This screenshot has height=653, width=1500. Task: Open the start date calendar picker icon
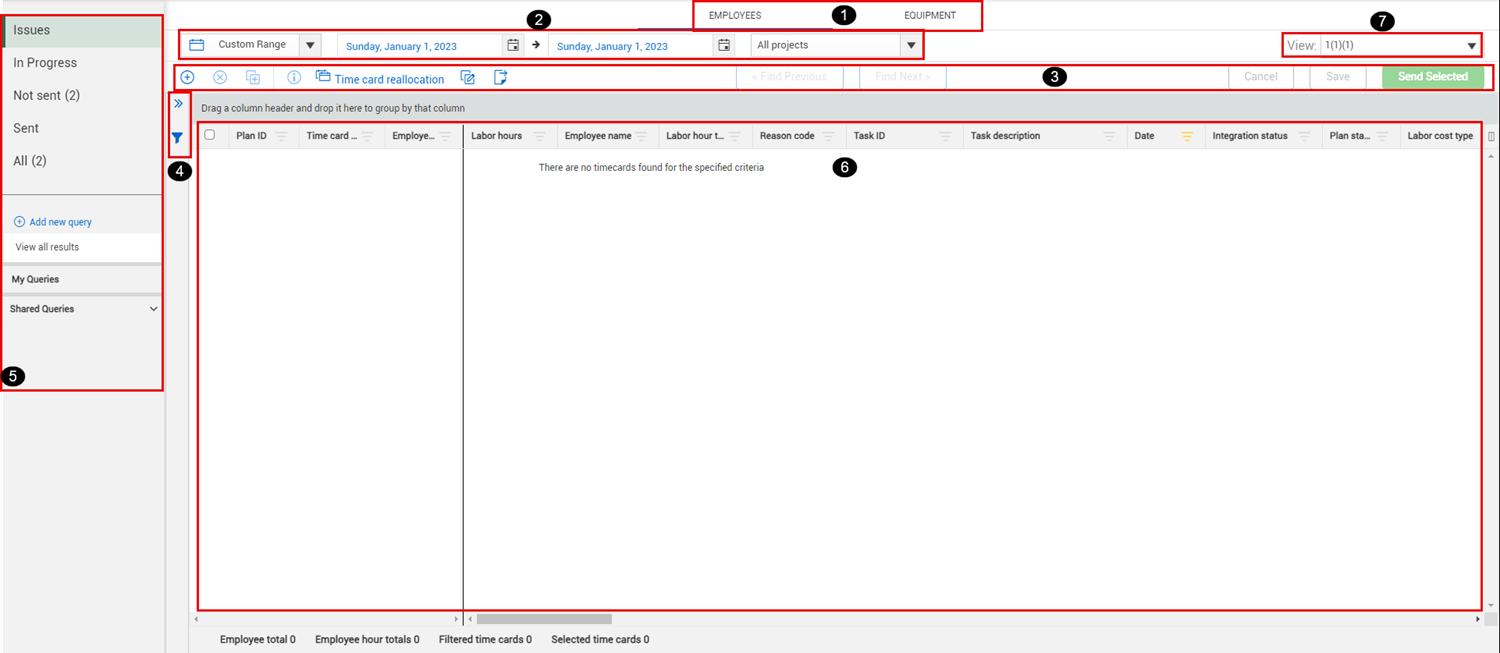click(x=513, y=45)
